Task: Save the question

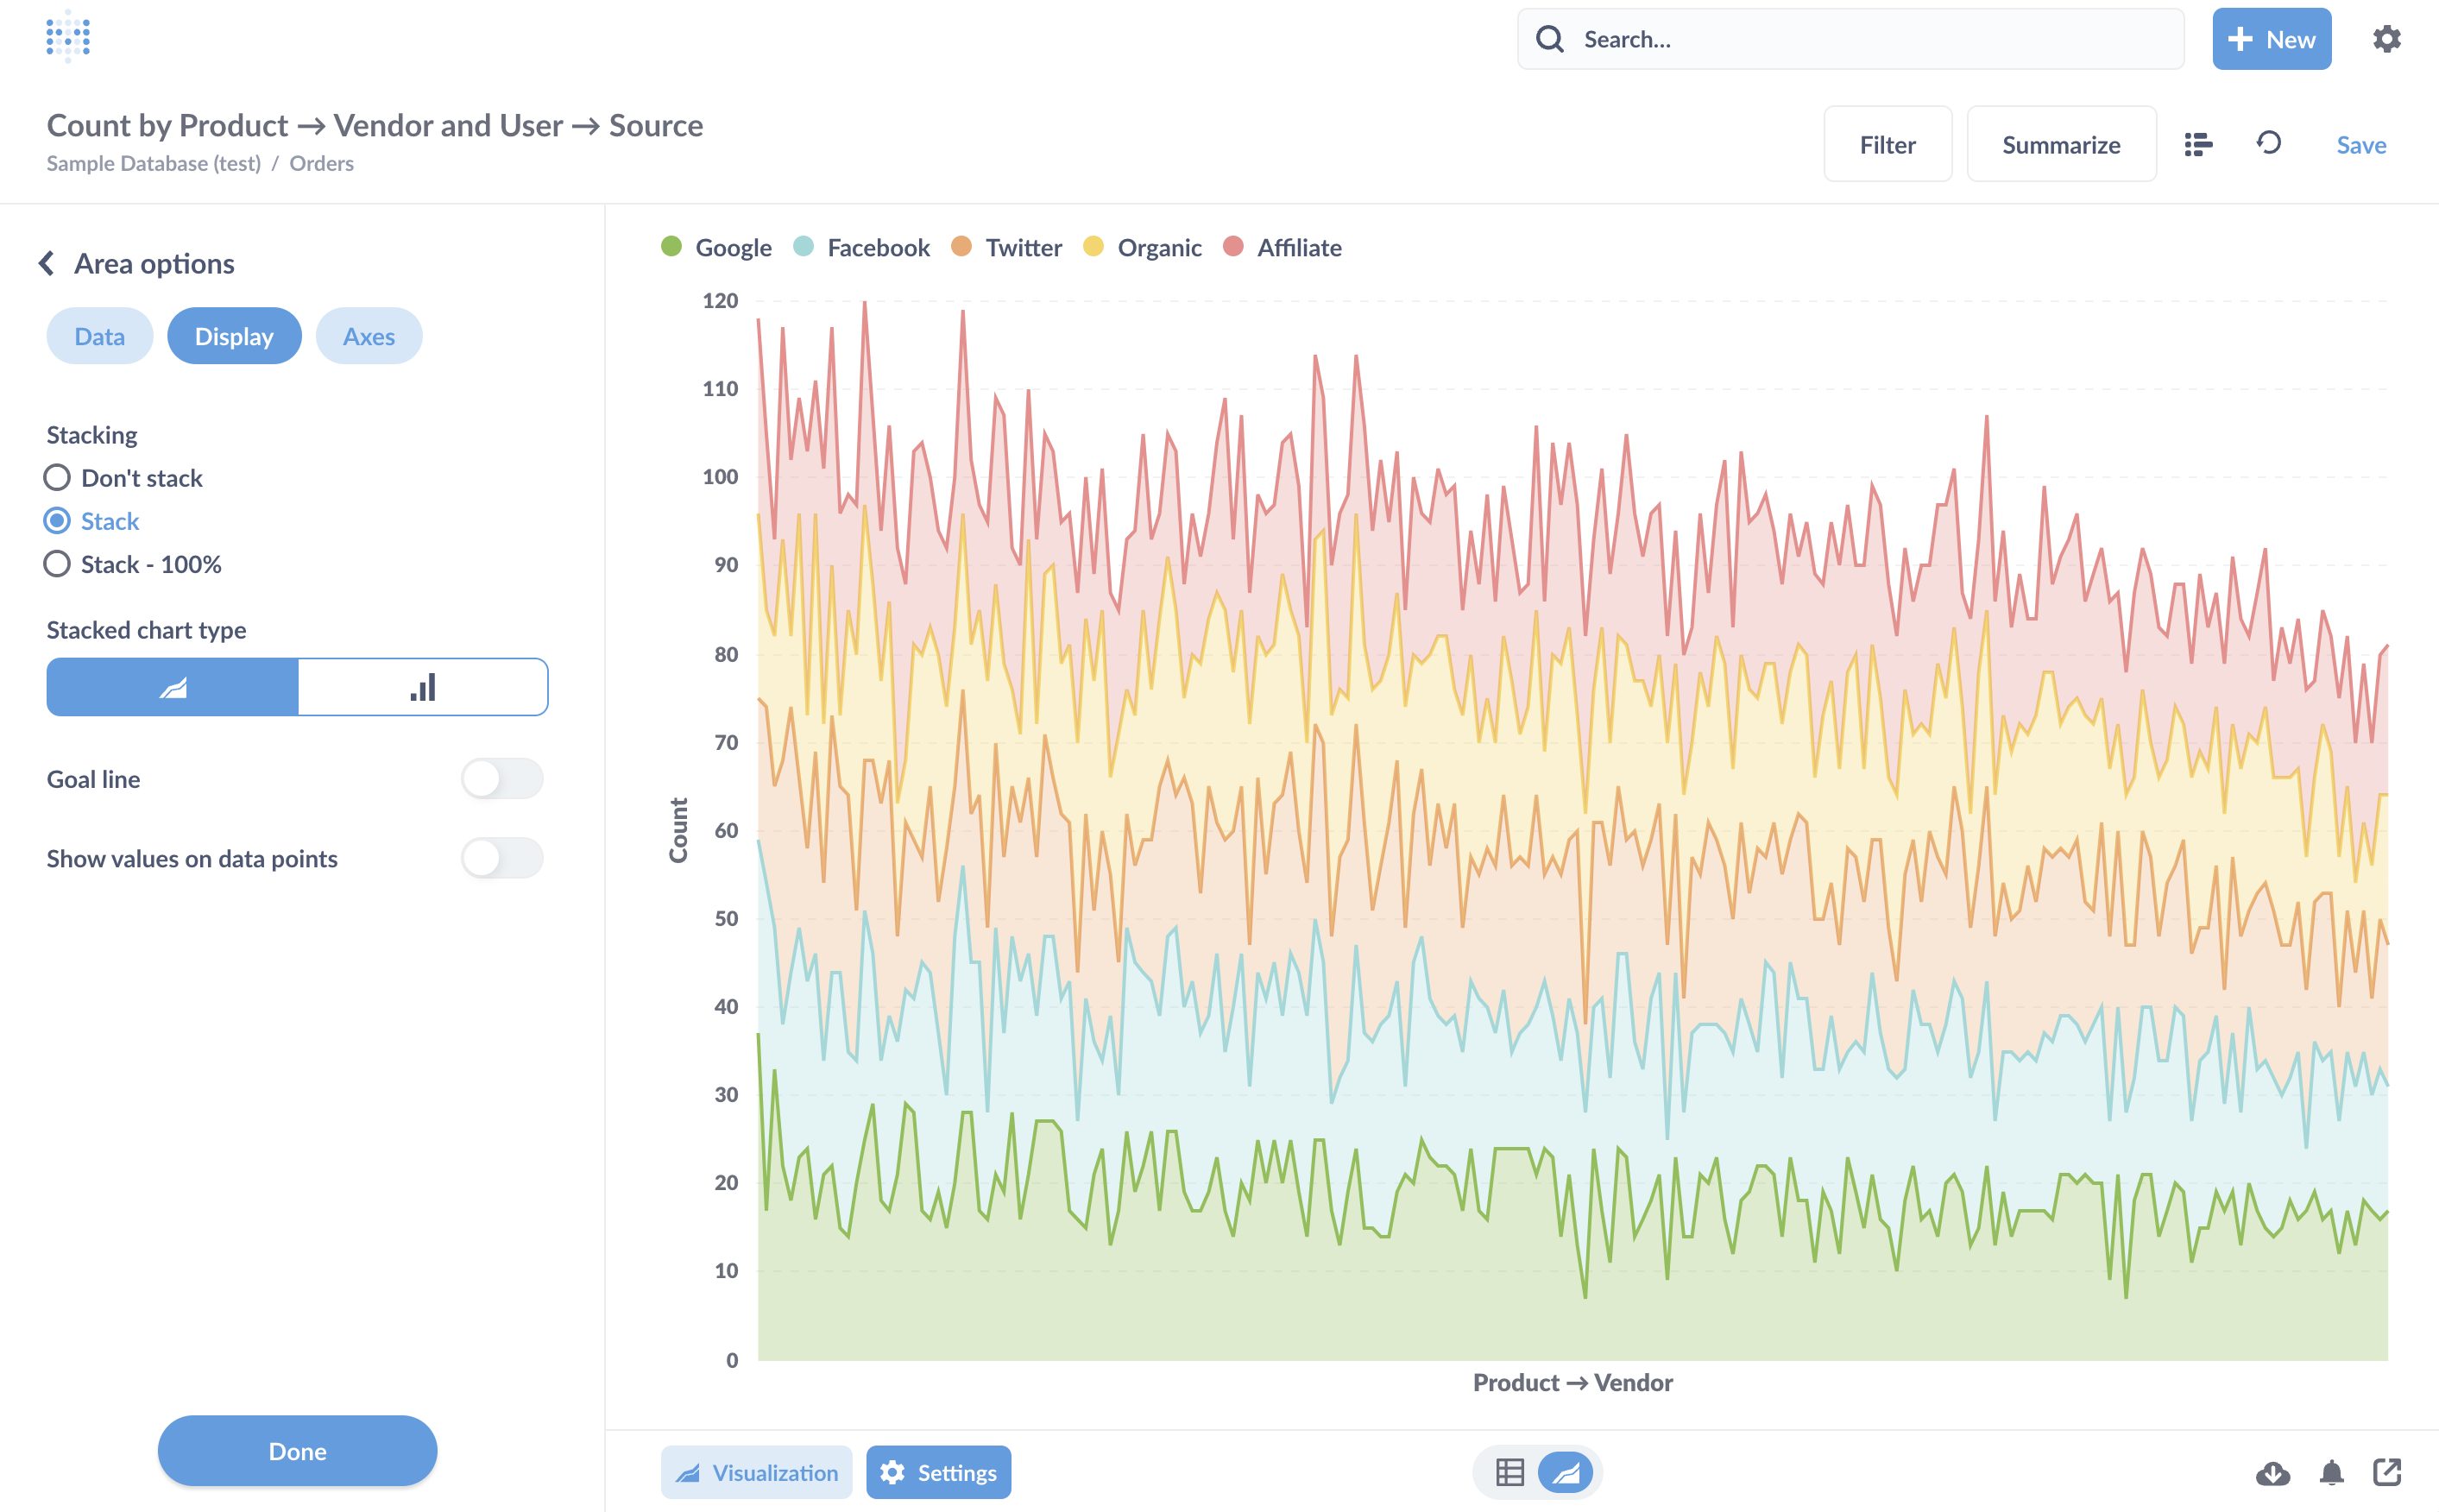Action: coord(2361,144)
